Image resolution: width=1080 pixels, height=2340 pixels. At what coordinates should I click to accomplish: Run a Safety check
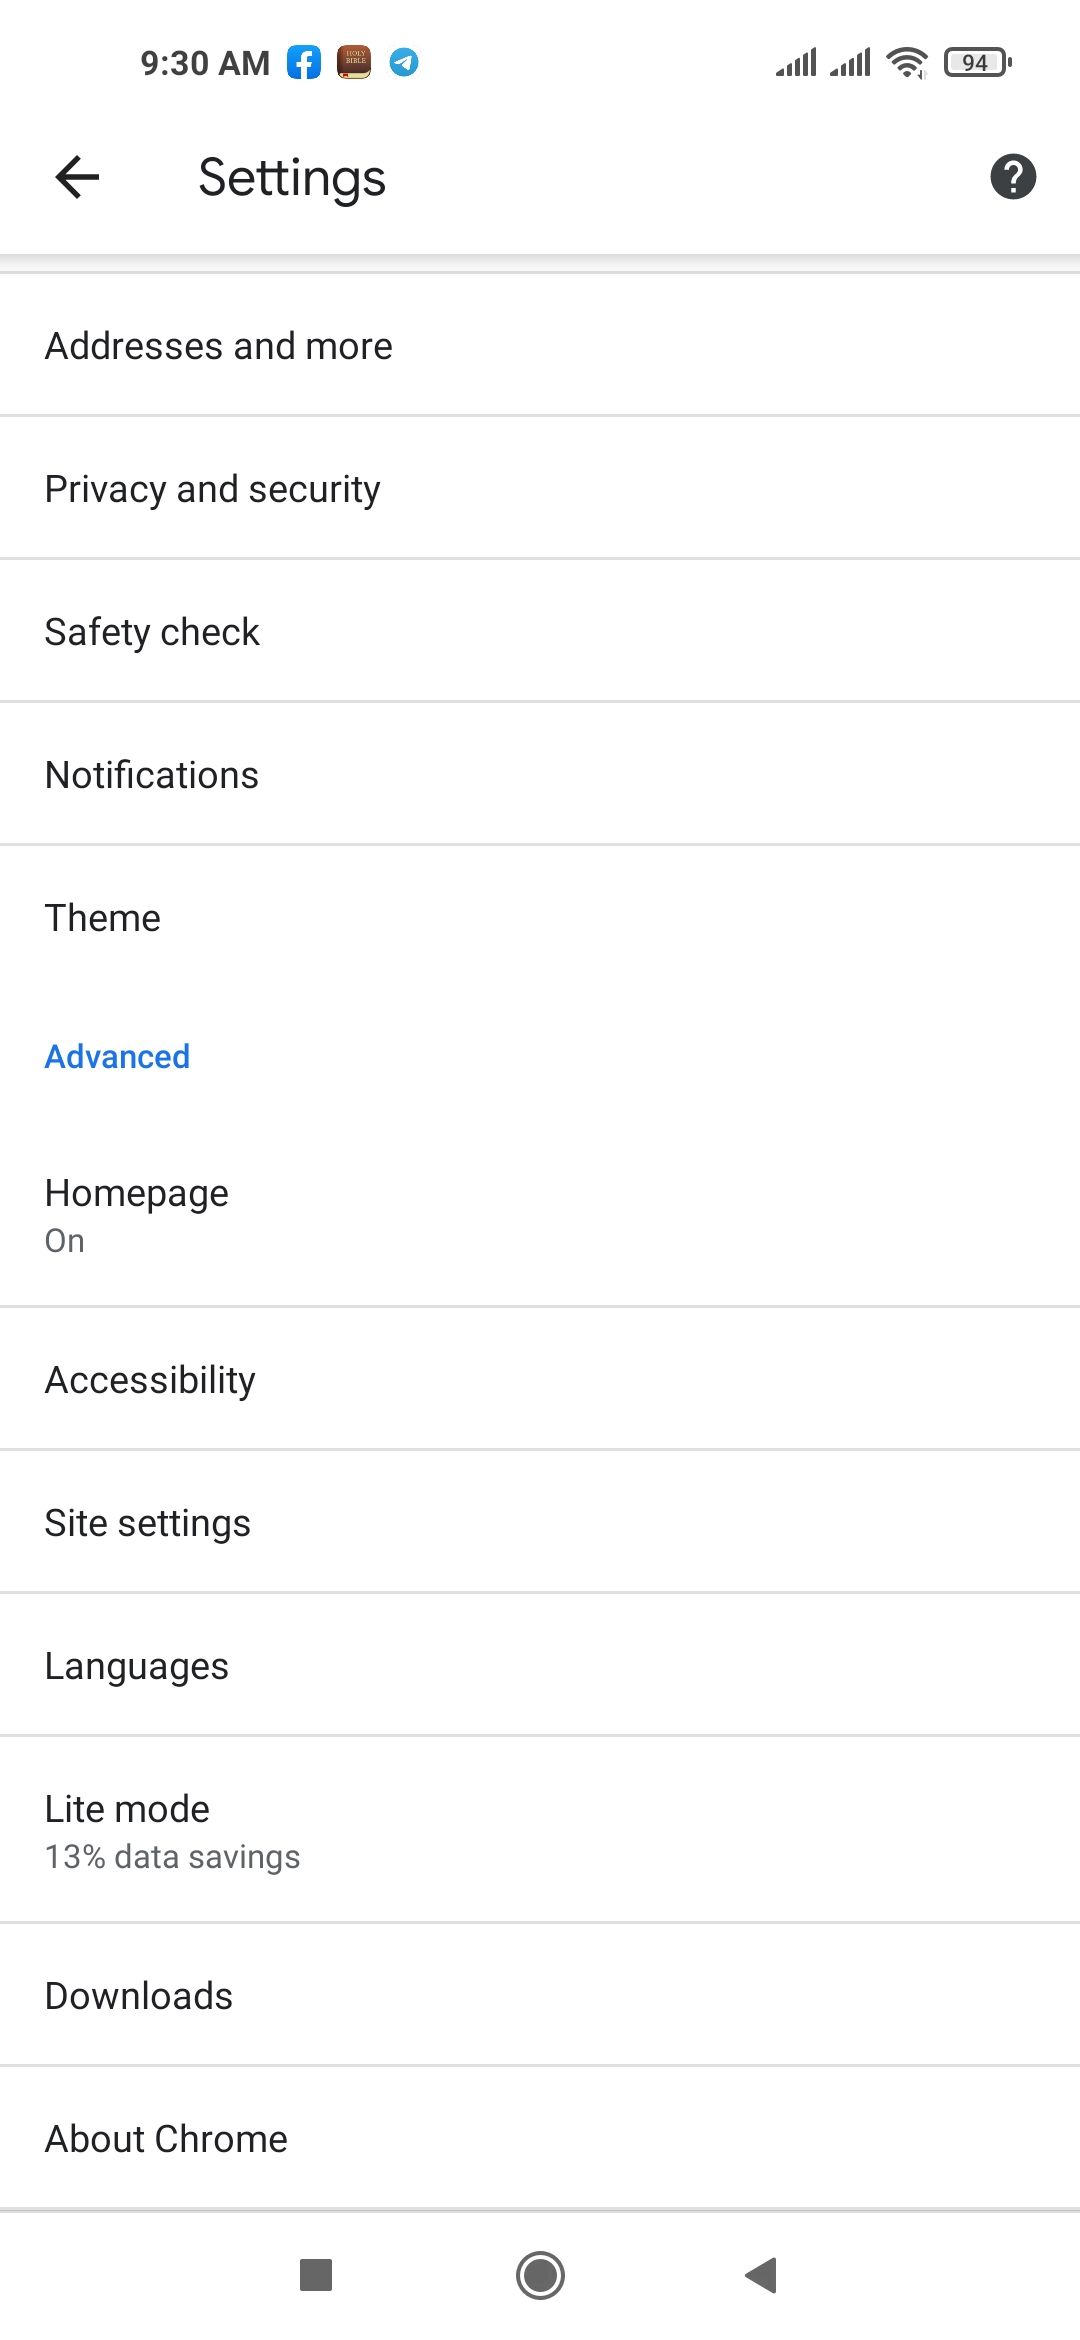coord(151,631)
